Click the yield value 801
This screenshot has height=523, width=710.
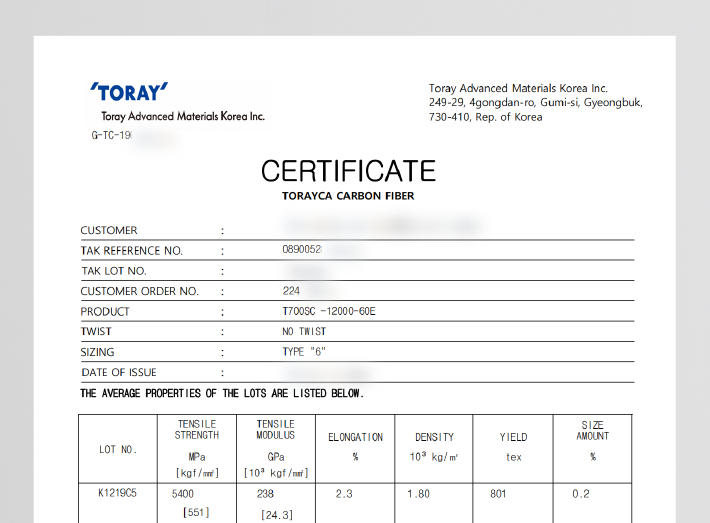click(x=498, y=494)
